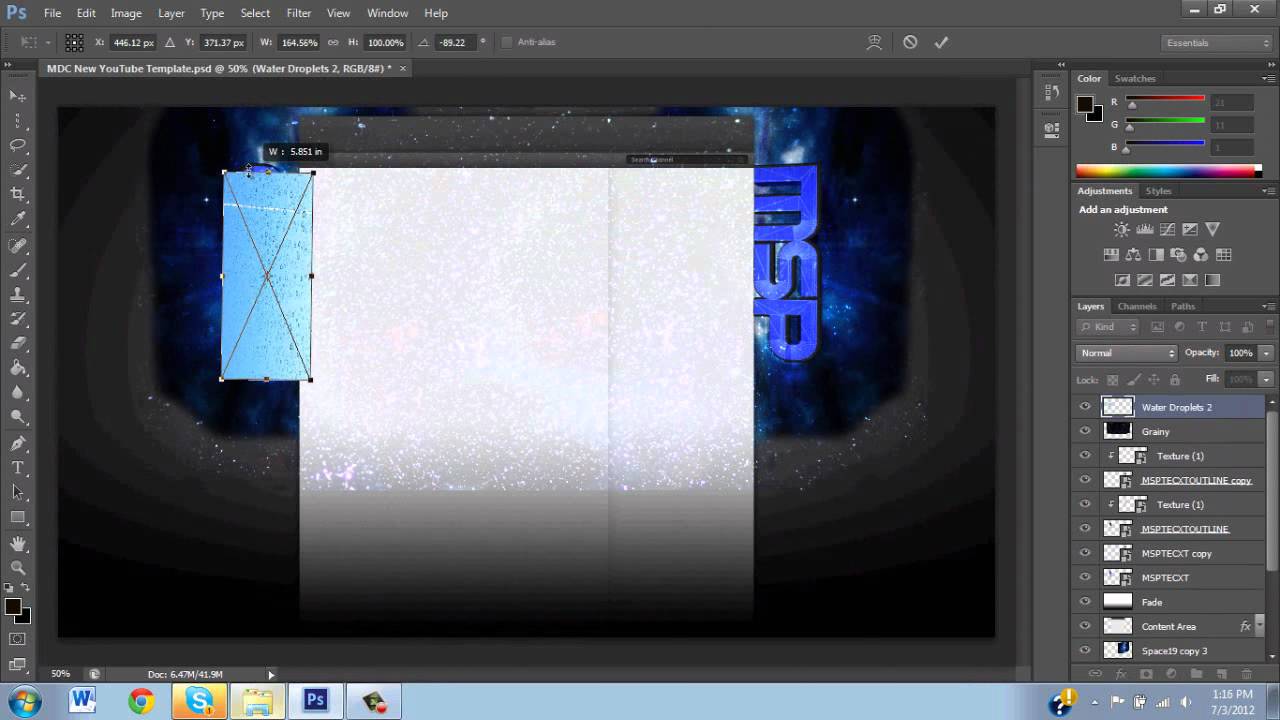This screenshot has width=1280, height=720.
Task: Click the foreground color swatch in Color panel
Action: point(1085,104)
